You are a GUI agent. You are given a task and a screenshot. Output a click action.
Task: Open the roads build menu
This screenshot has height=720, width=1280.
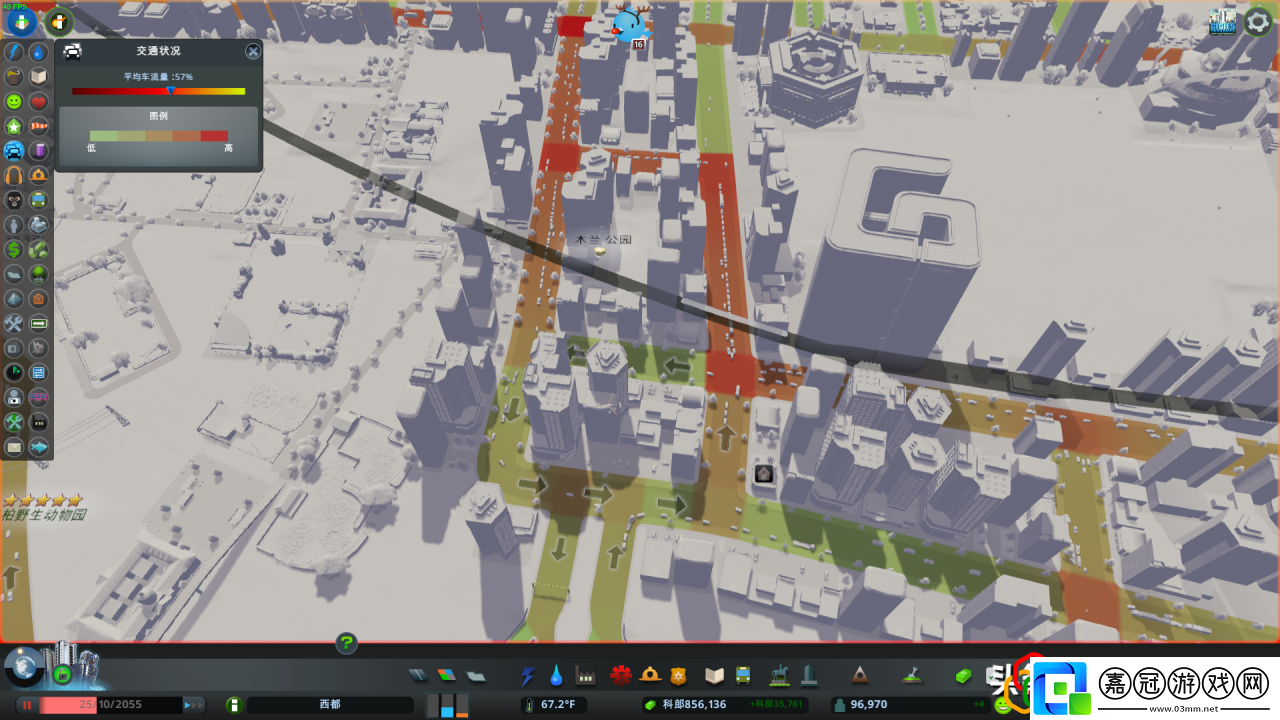click(418, 677)
